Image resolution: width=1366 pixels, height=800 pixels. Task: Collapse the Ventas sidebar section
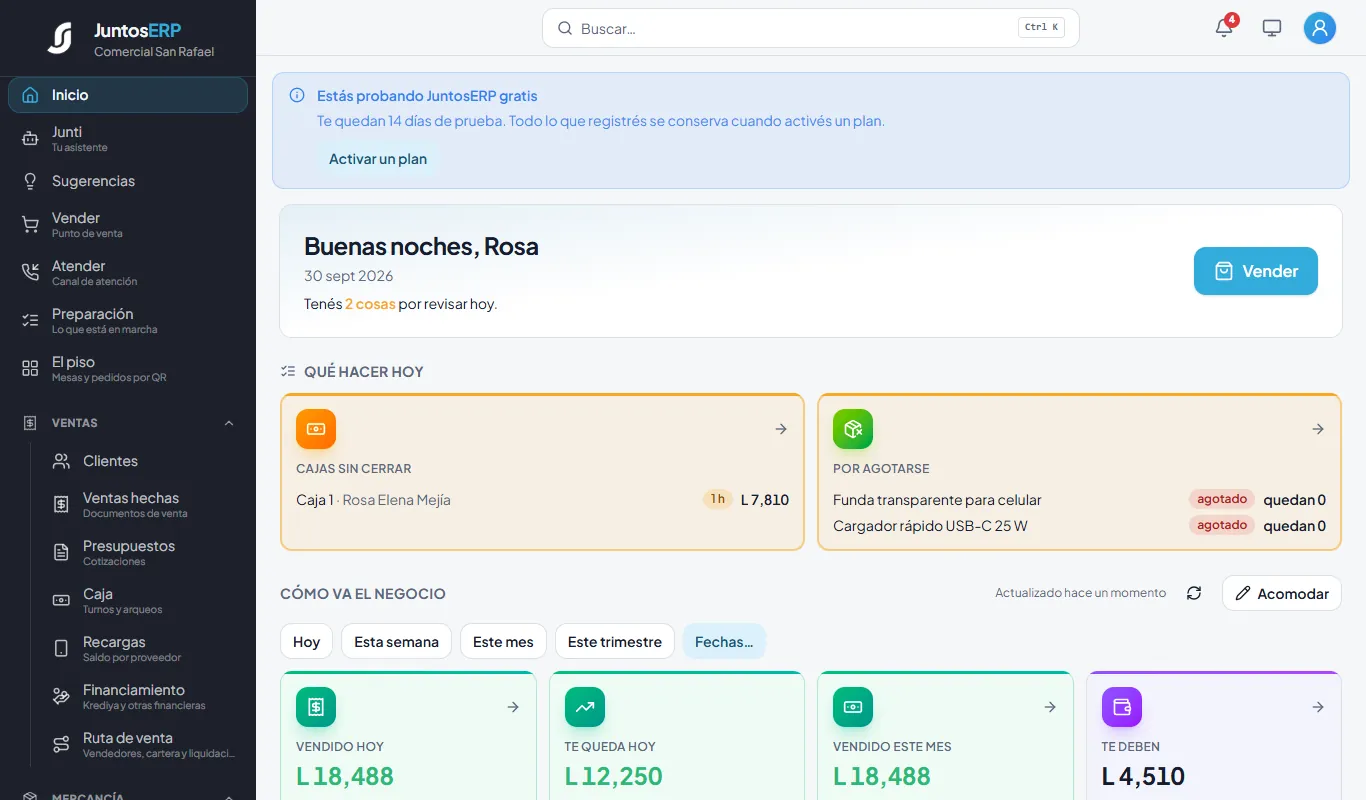click(x=128, y=423)
